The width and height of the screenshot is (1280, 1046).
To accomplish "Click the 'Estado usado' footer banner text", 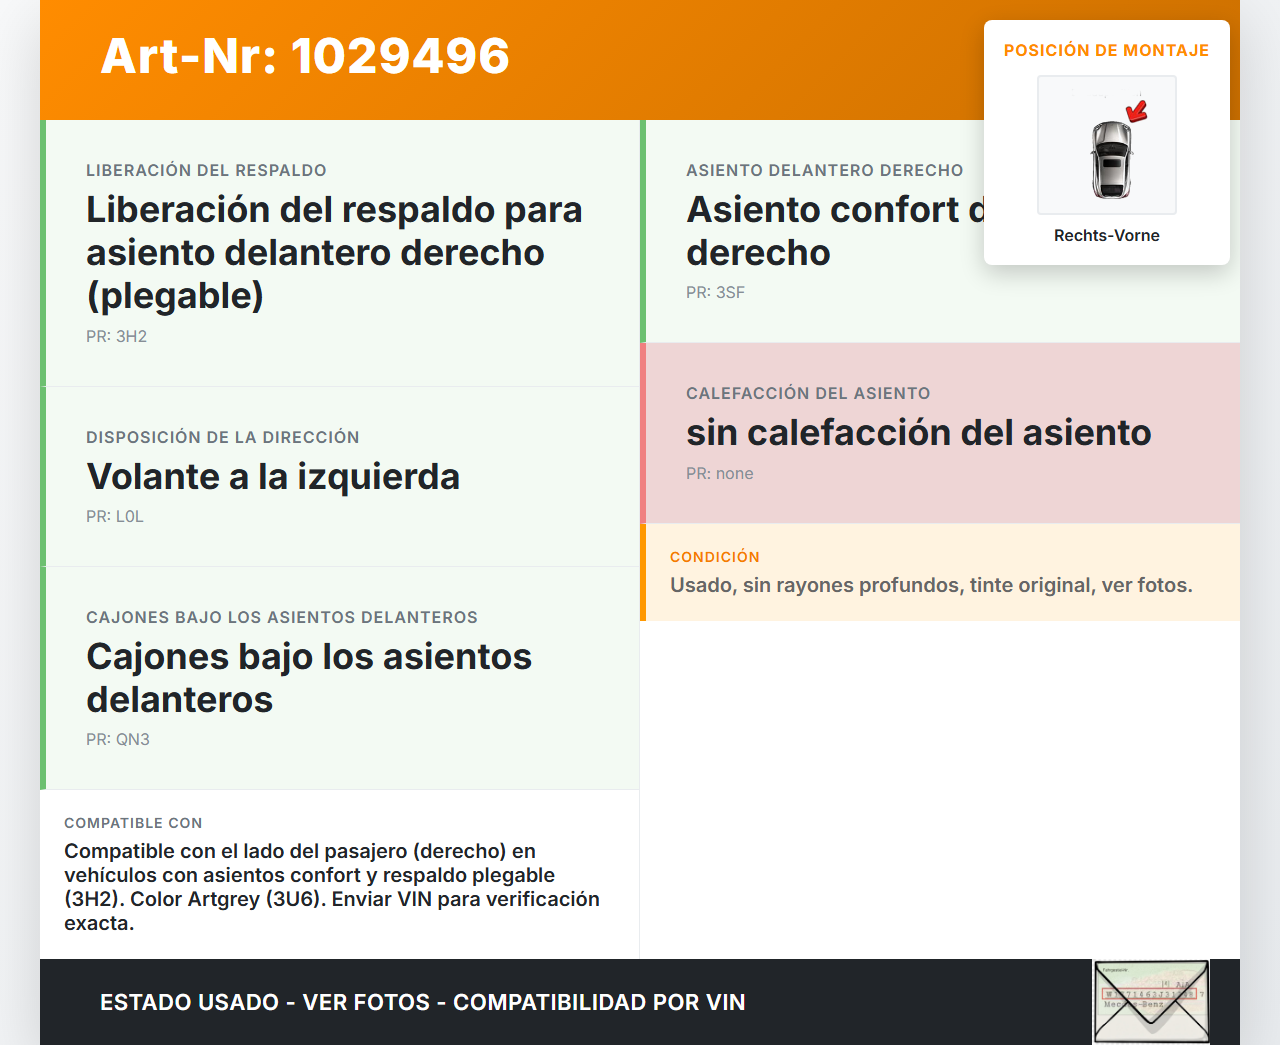I will point(422,1003).
